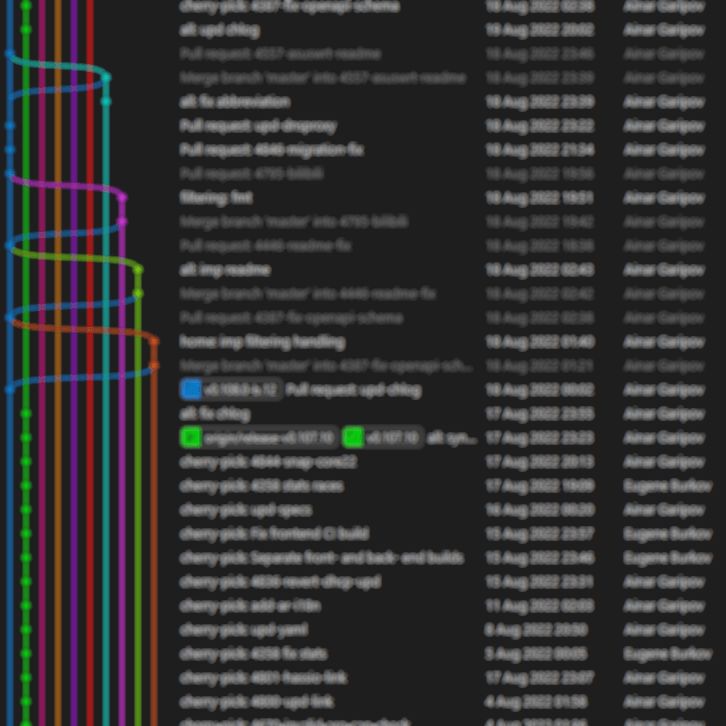Select commit 'Pull request: 4446-readme-fix'
The image size is (726, 726).
tap(266, 246)
